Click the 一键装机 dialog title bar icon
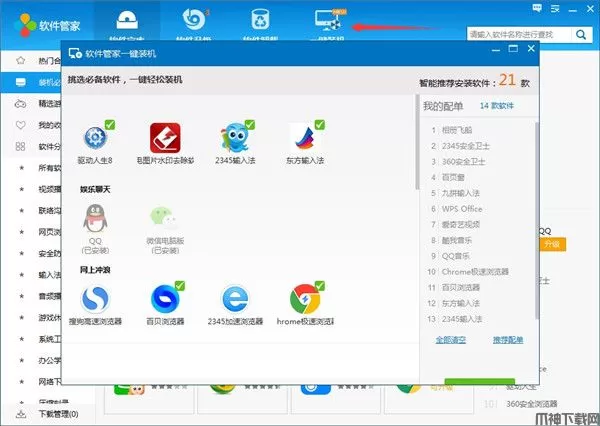The width and height of the screenshot is (600, 426). [x=75, y=53]
